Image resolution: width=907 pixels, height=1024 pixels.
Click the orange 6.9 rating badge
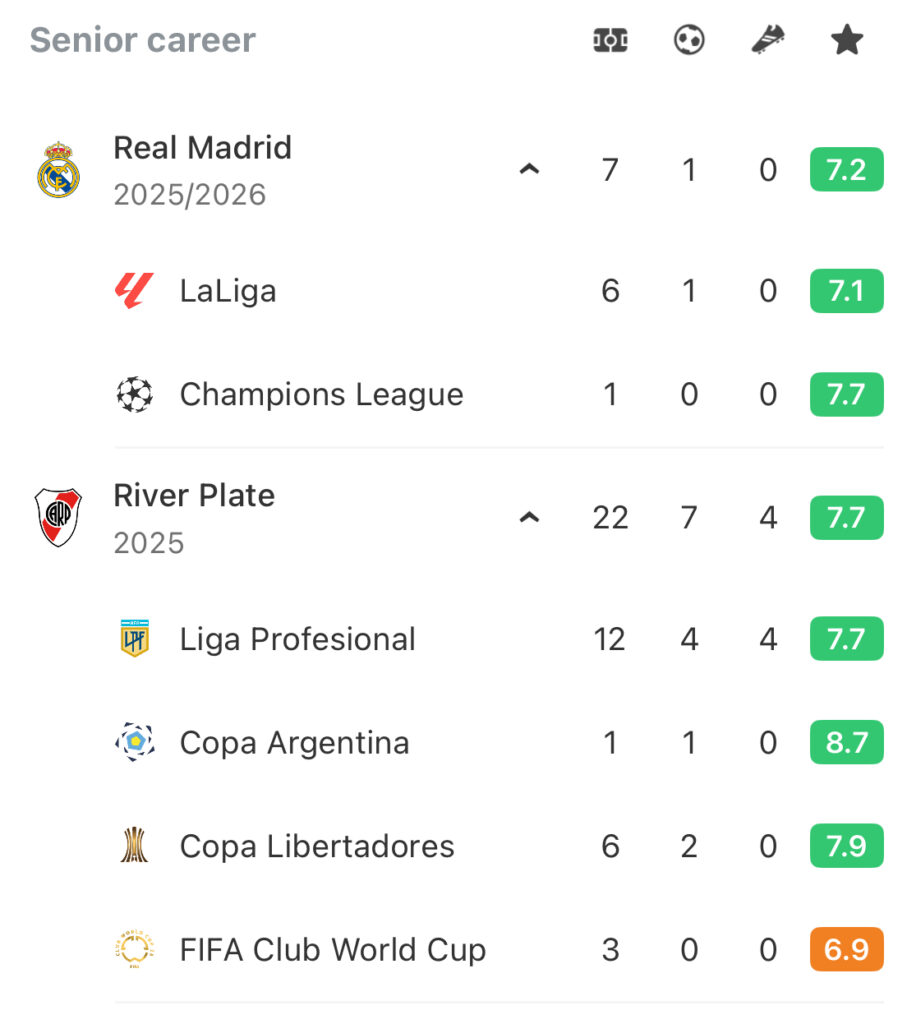tap(847, 950)
